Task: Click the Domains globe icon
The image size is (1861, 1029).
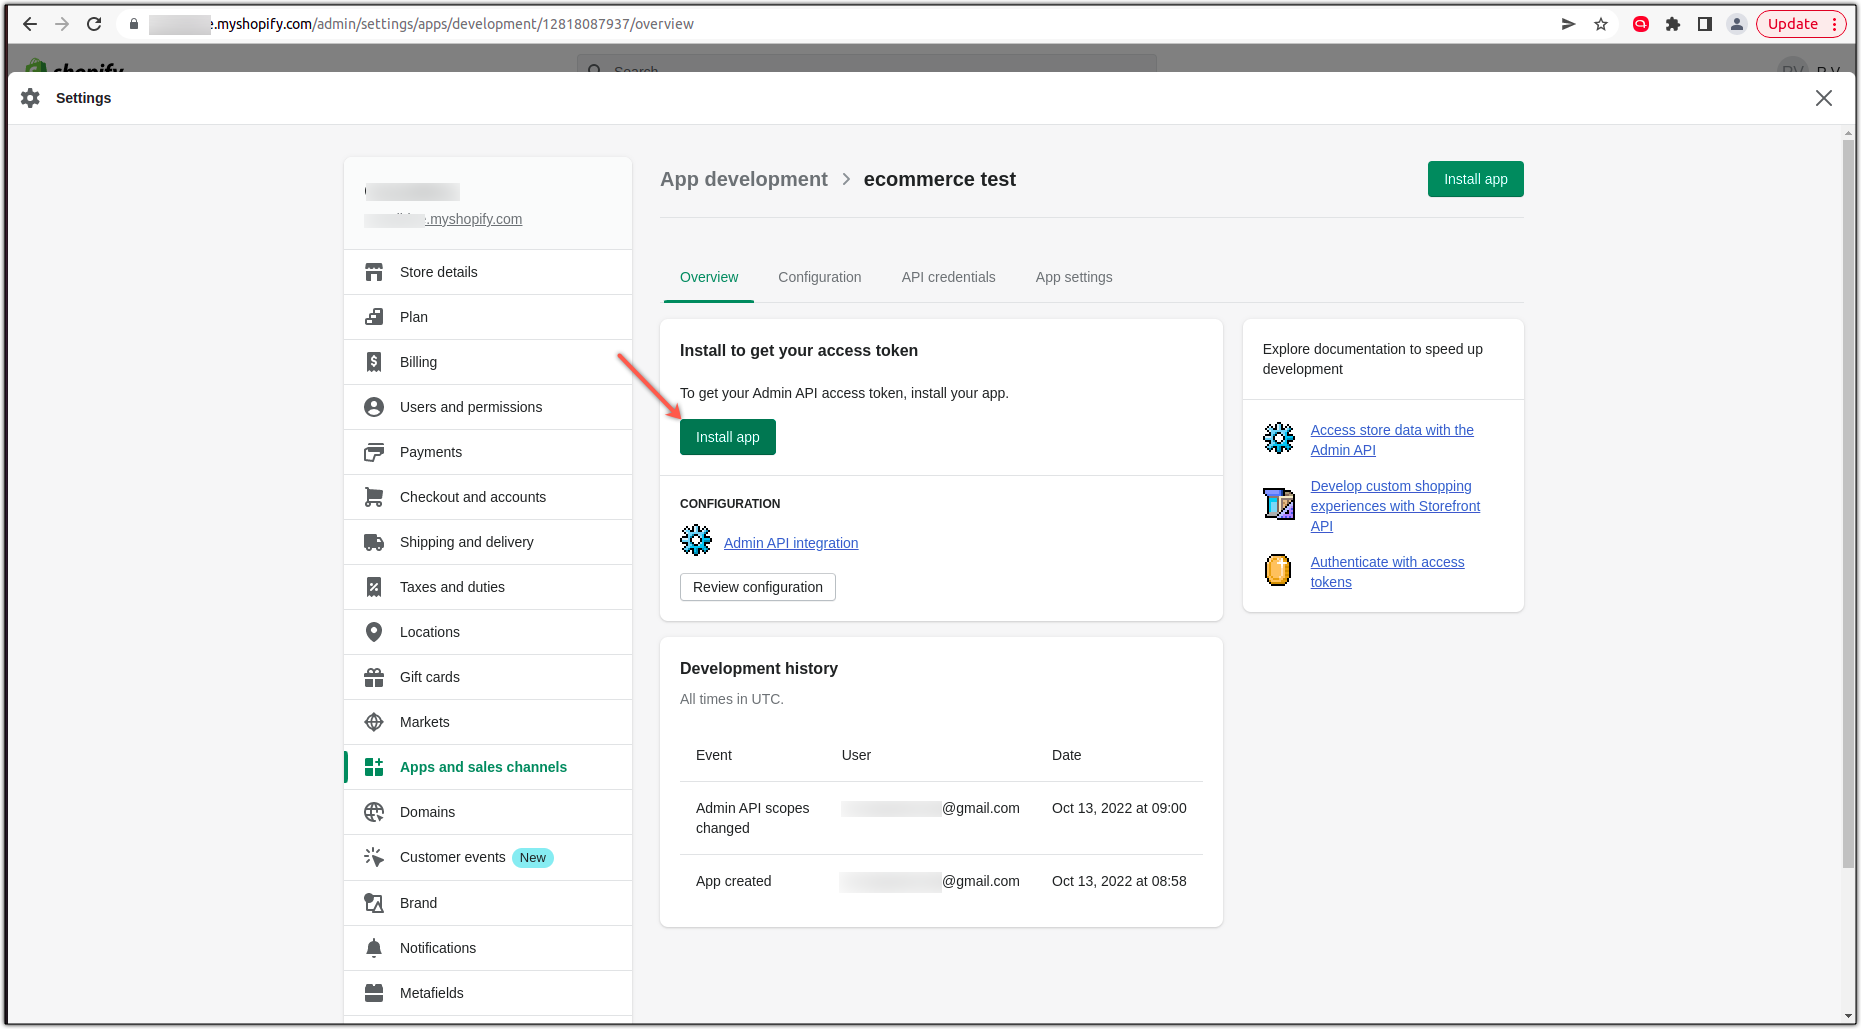Action: tap(374, 812)
